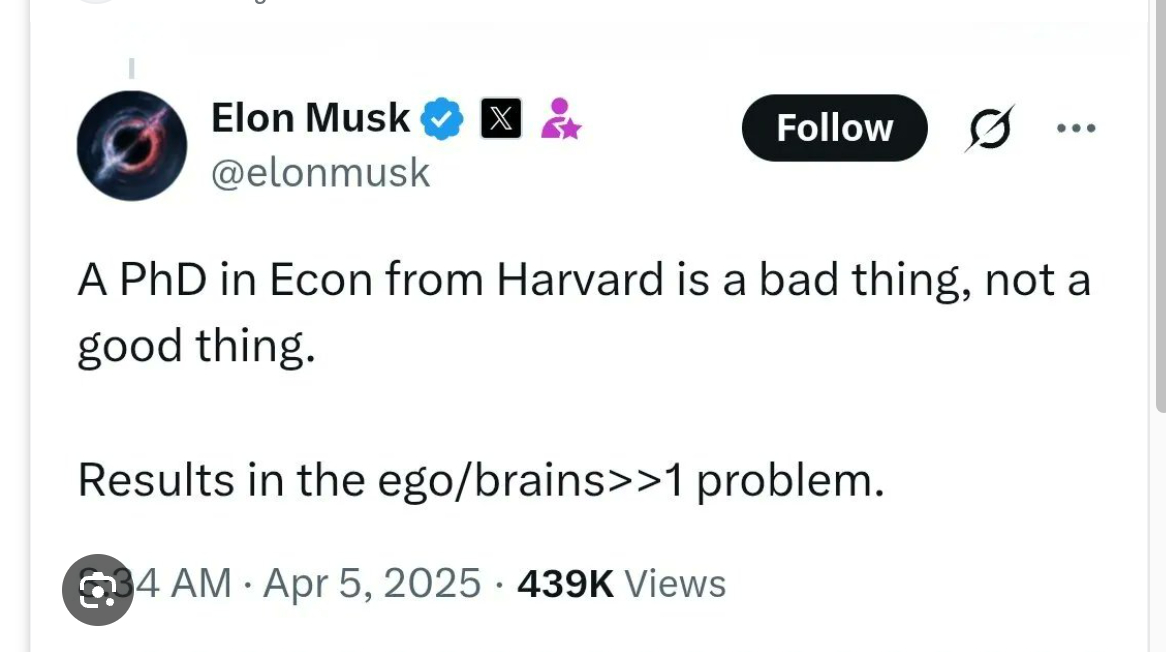Click the blue verified checkmark badge
This screenshot has width=1166, height=652.
[x=441, y=119]
